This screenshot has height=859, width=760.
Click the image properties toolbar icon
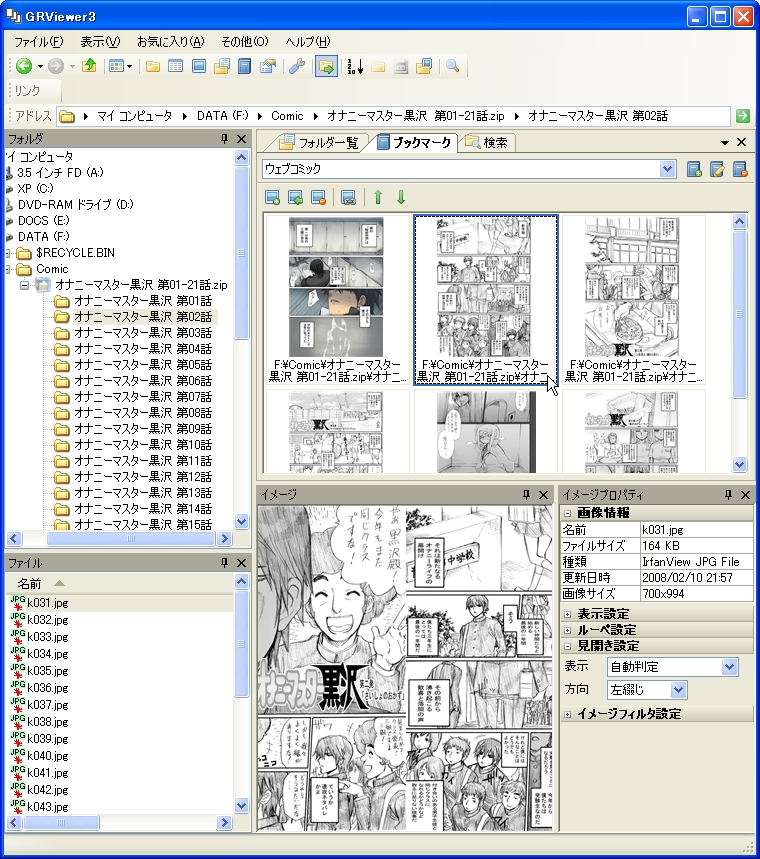pos(267,66)
